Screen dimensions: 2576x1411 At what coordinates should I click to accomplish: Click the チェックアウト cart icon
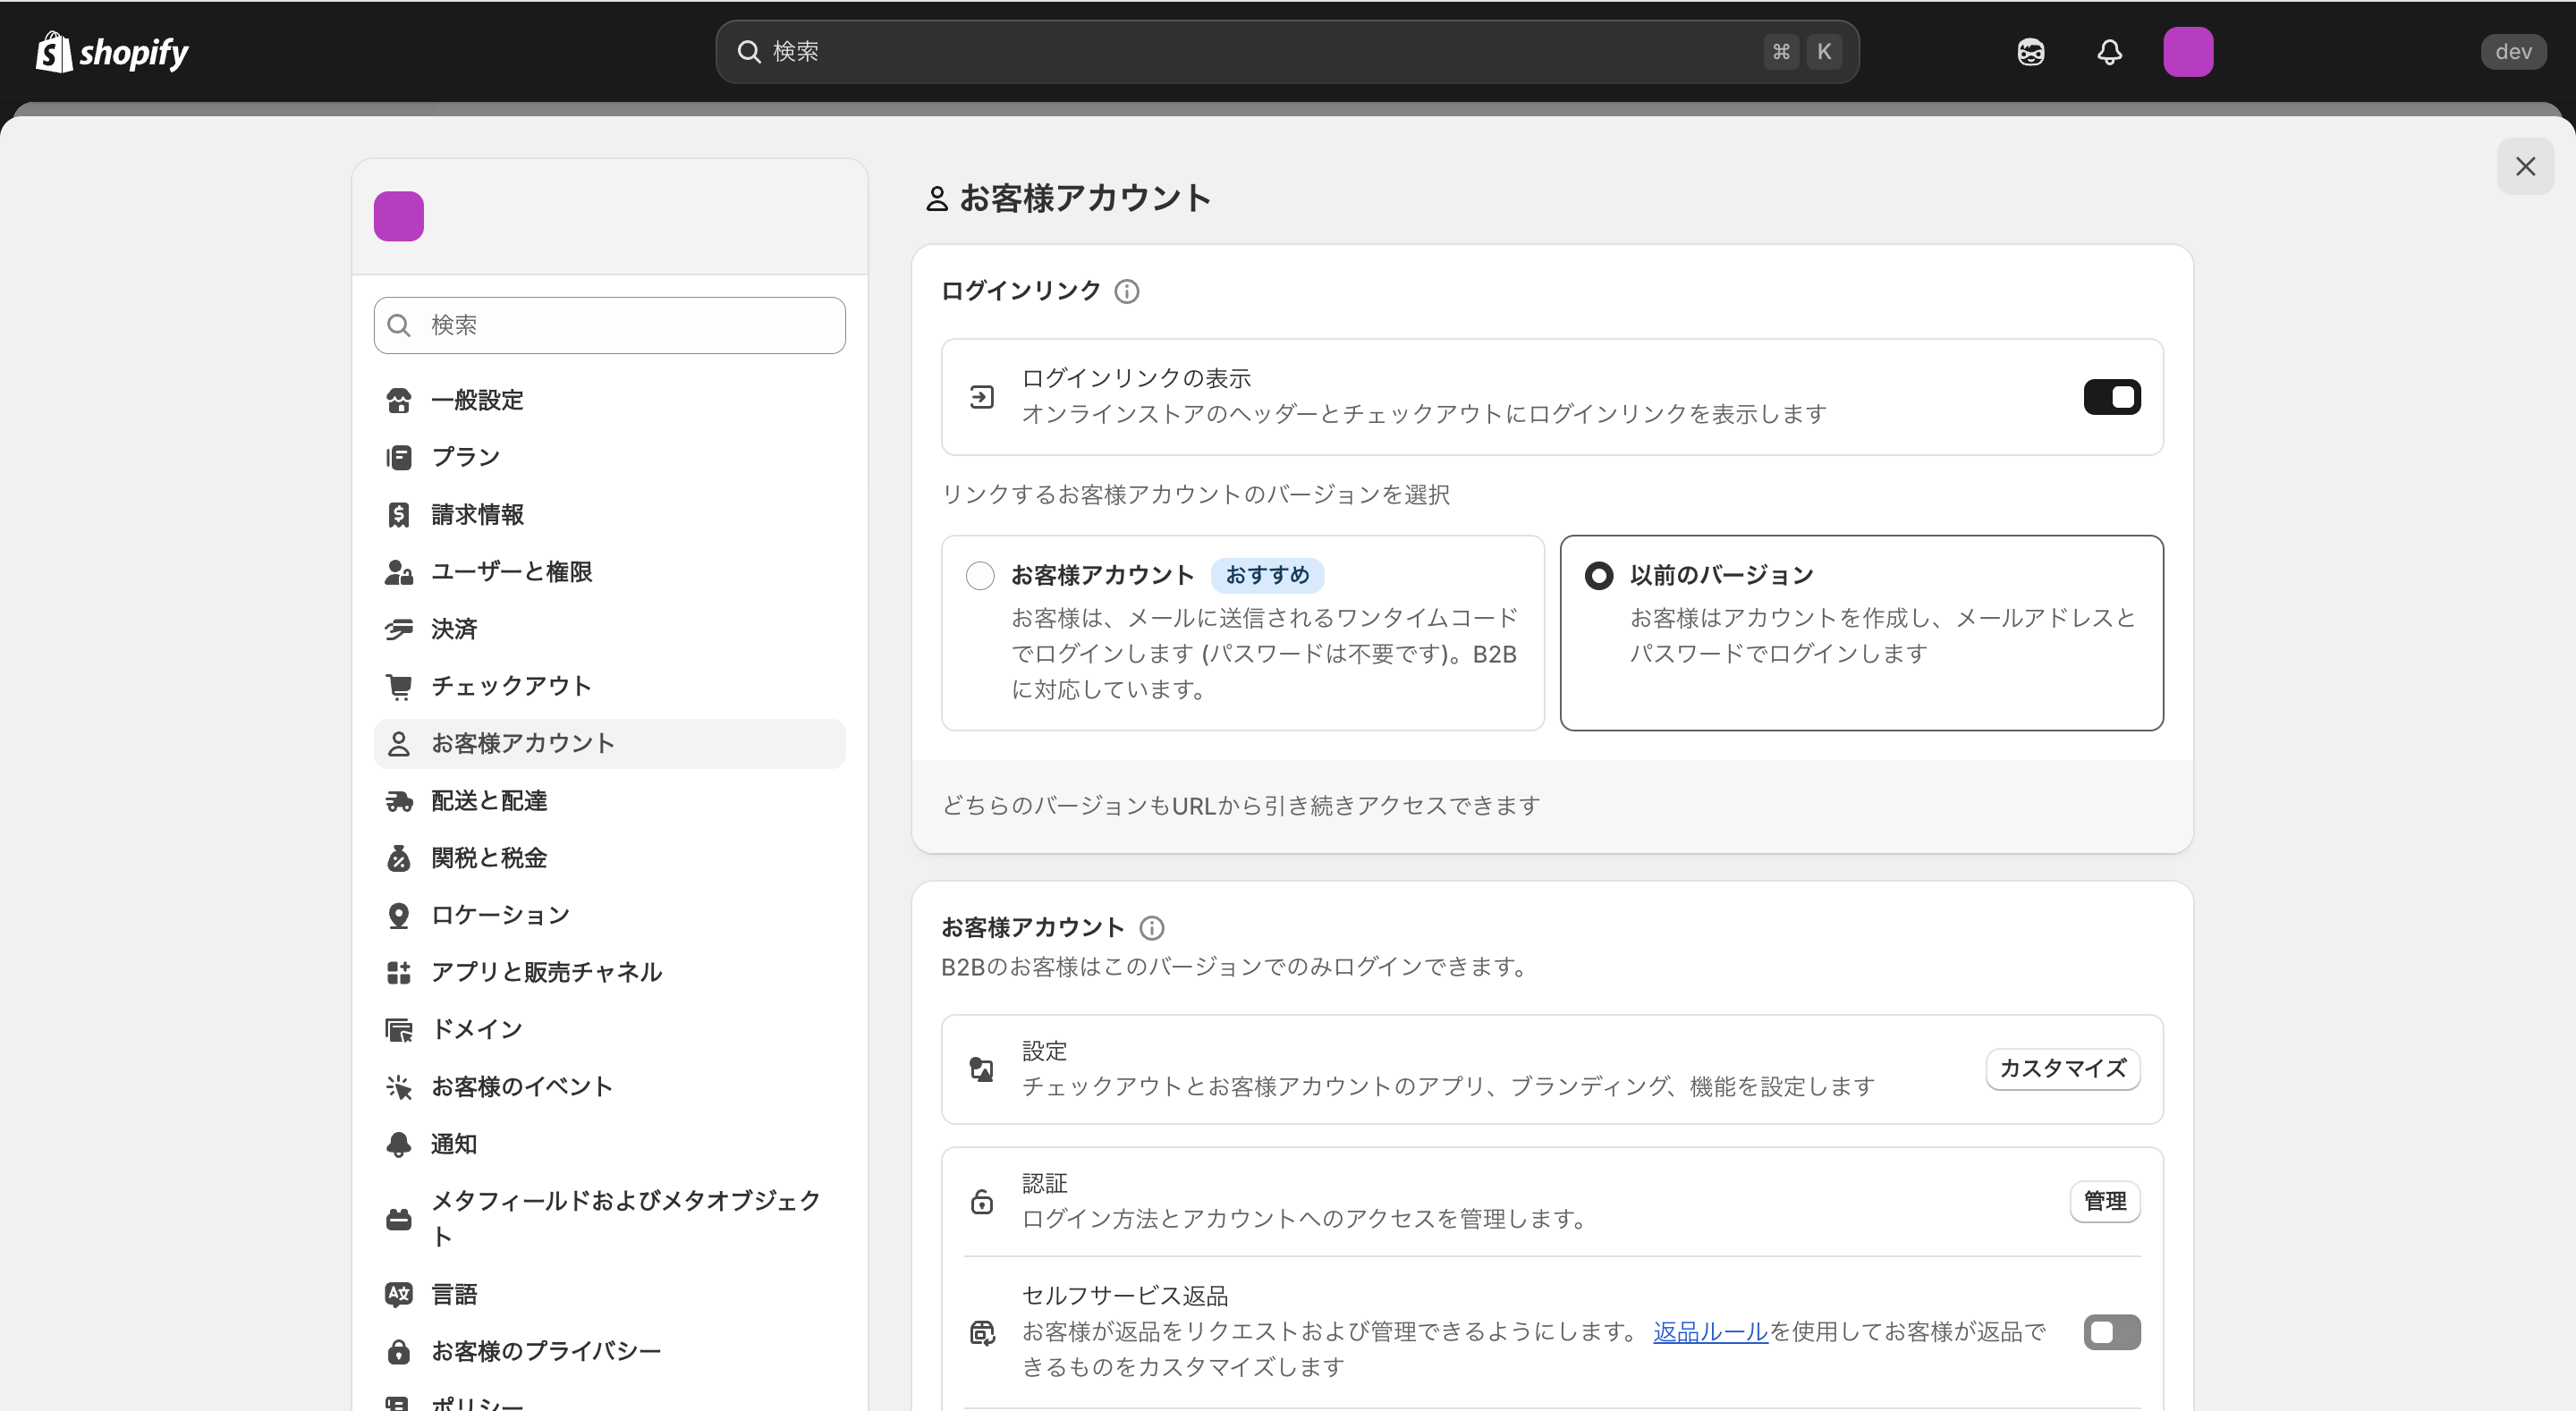(x=399, y=686)
